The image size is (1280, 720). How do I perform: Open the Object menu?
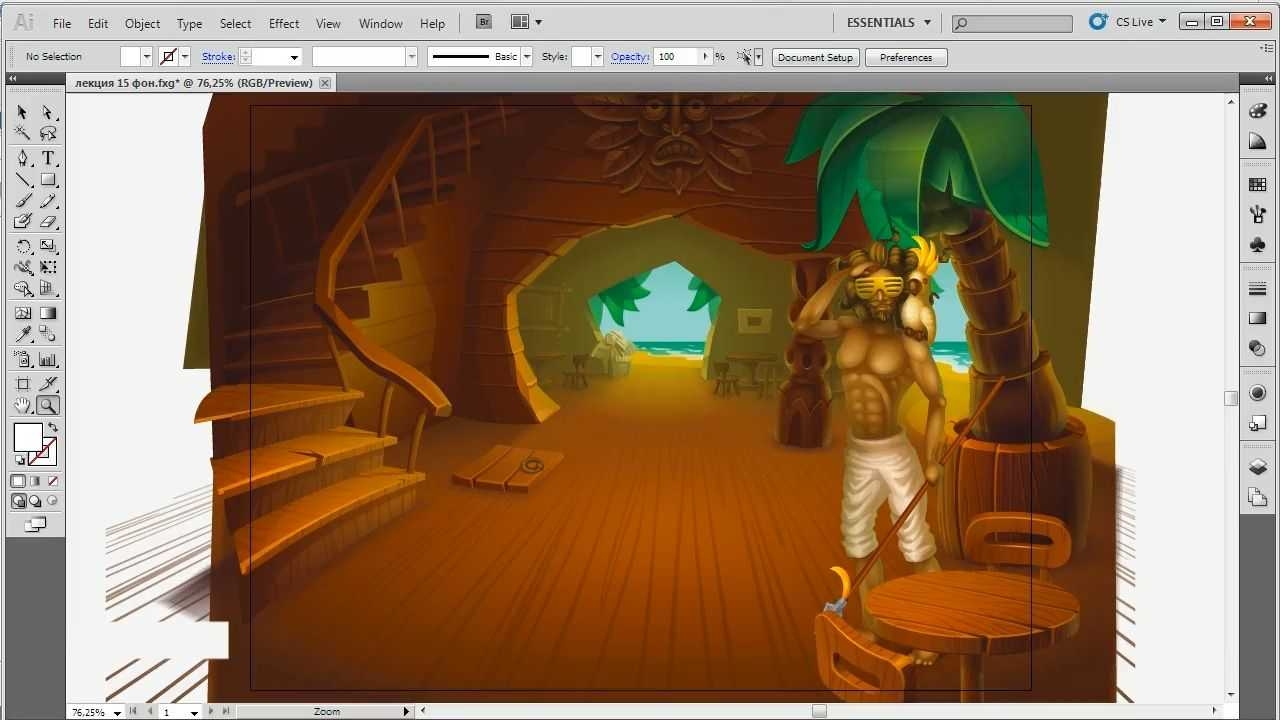point(142,23)
